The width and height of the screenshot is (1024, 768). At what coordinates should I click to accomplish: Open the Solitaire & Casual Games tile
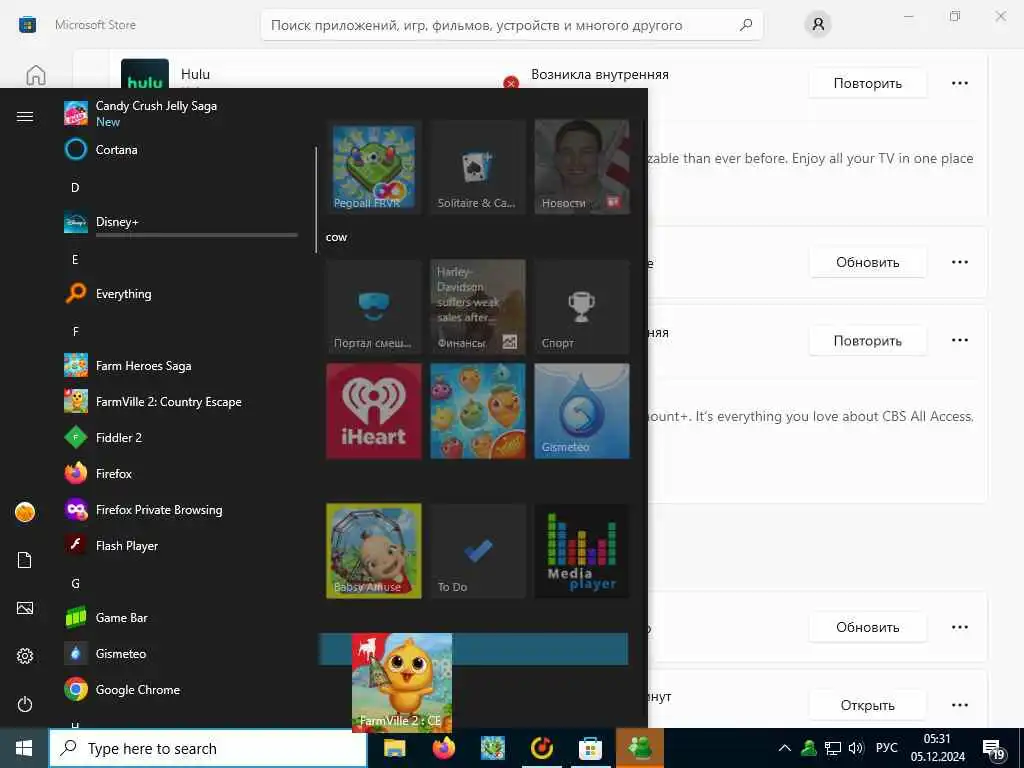(477, 167)
